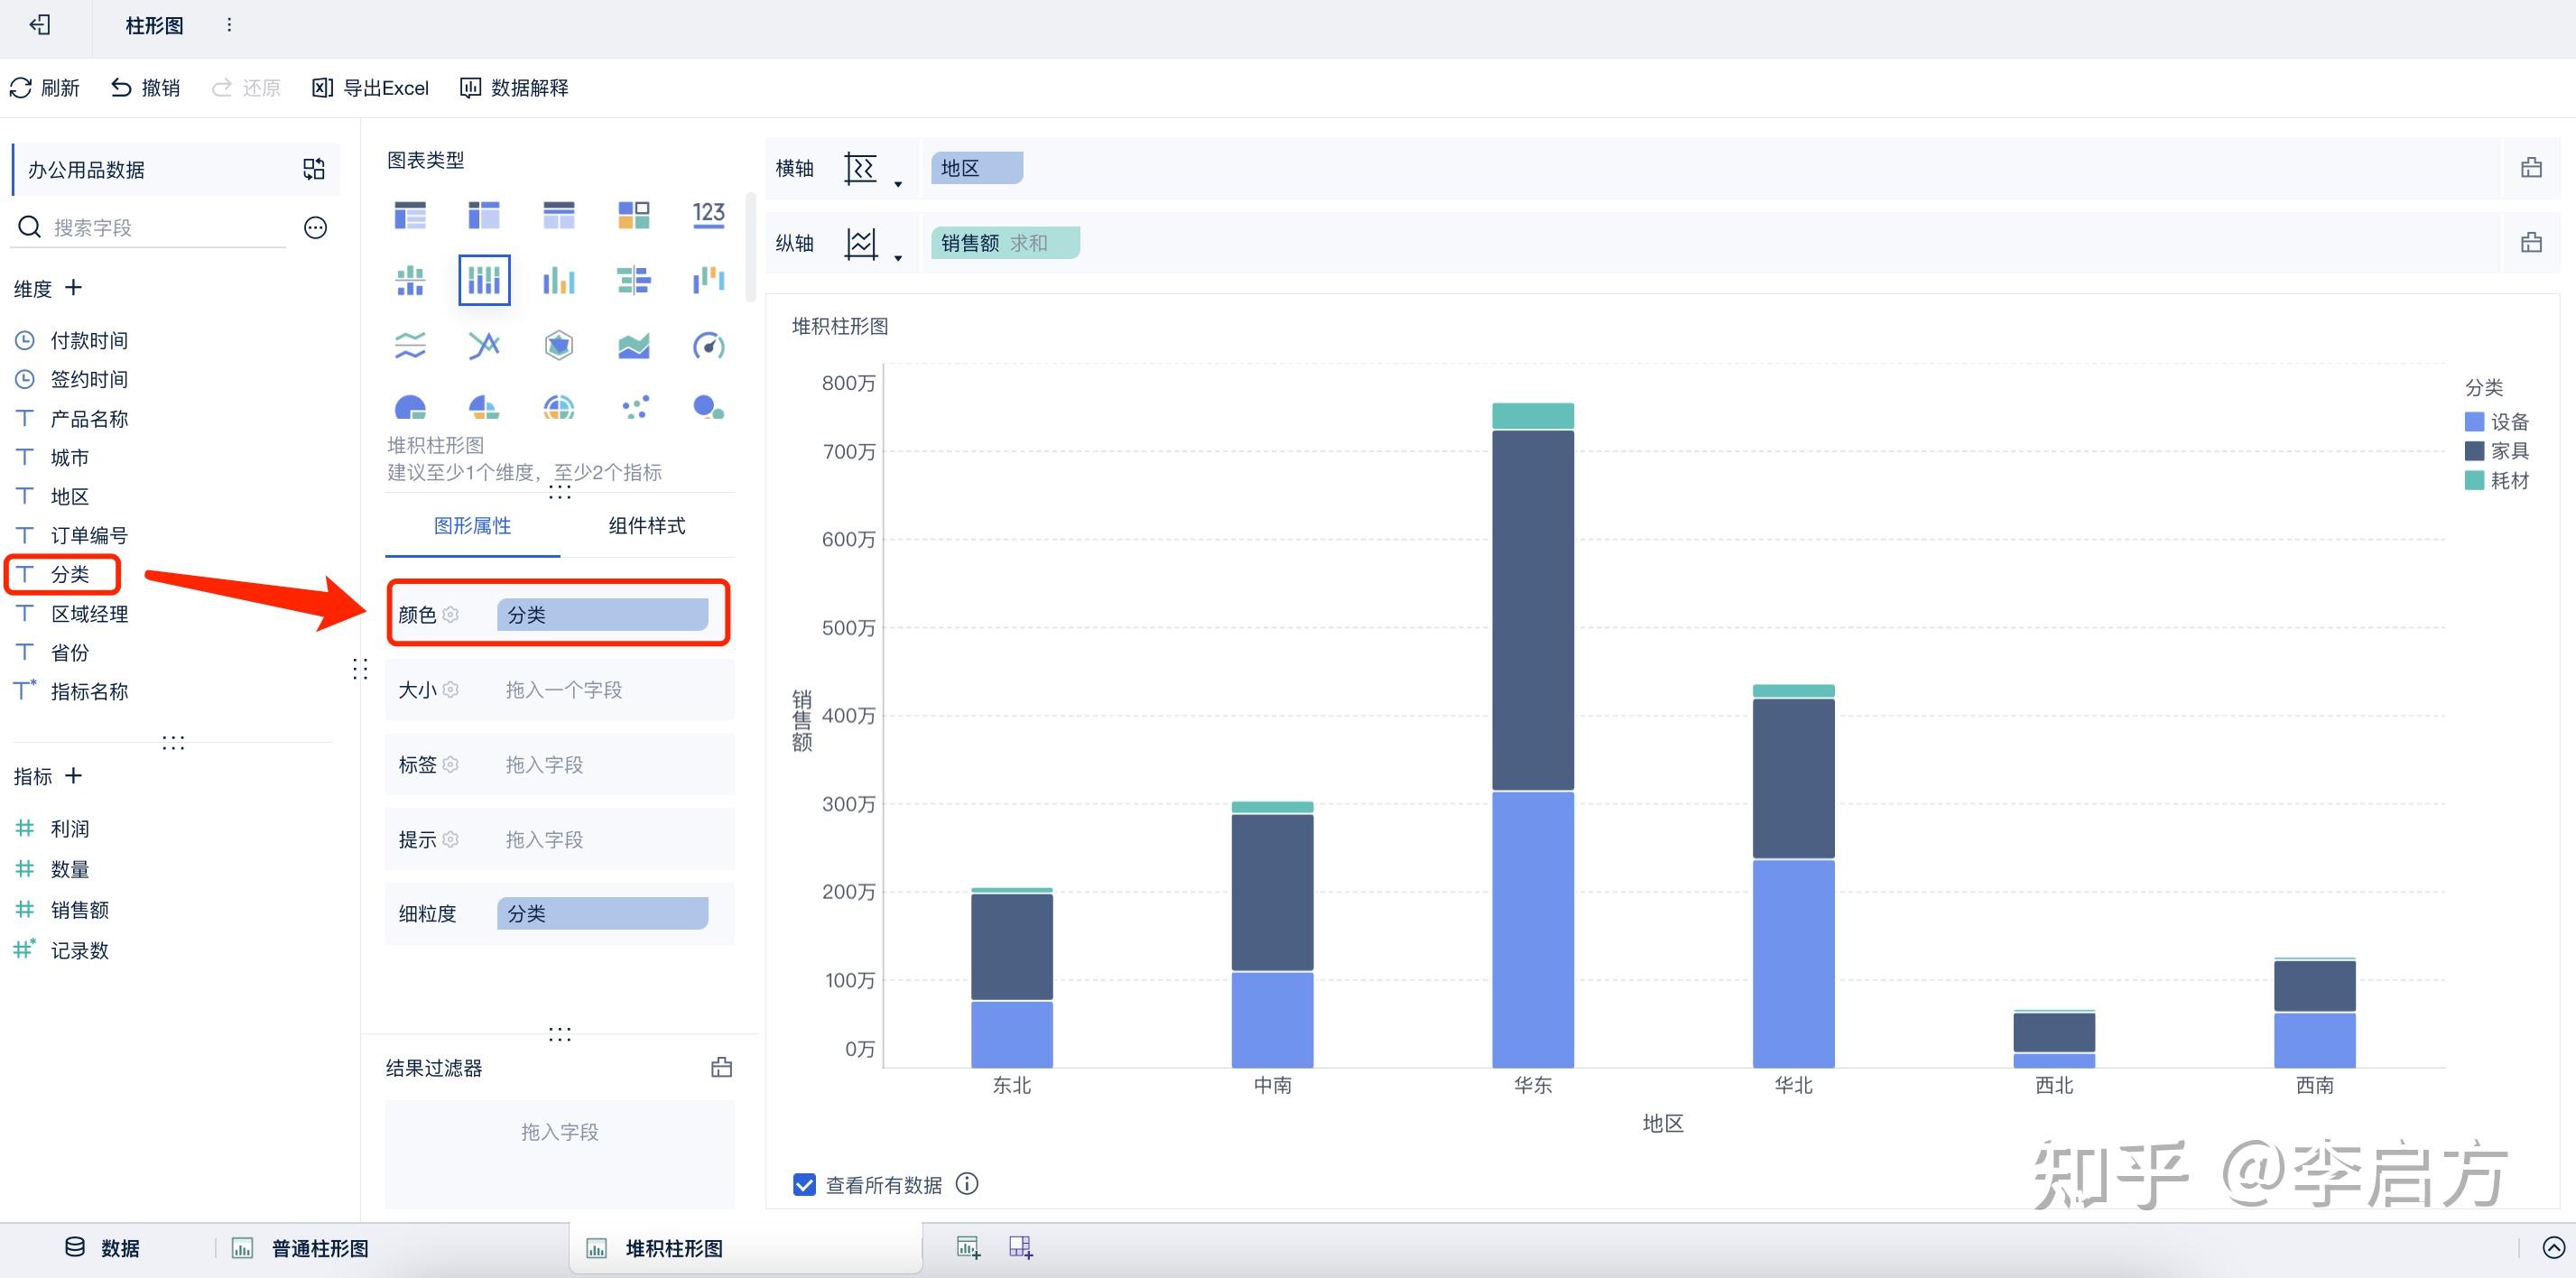Click the info icon beside 查看所有数据

pos(967,1184)
